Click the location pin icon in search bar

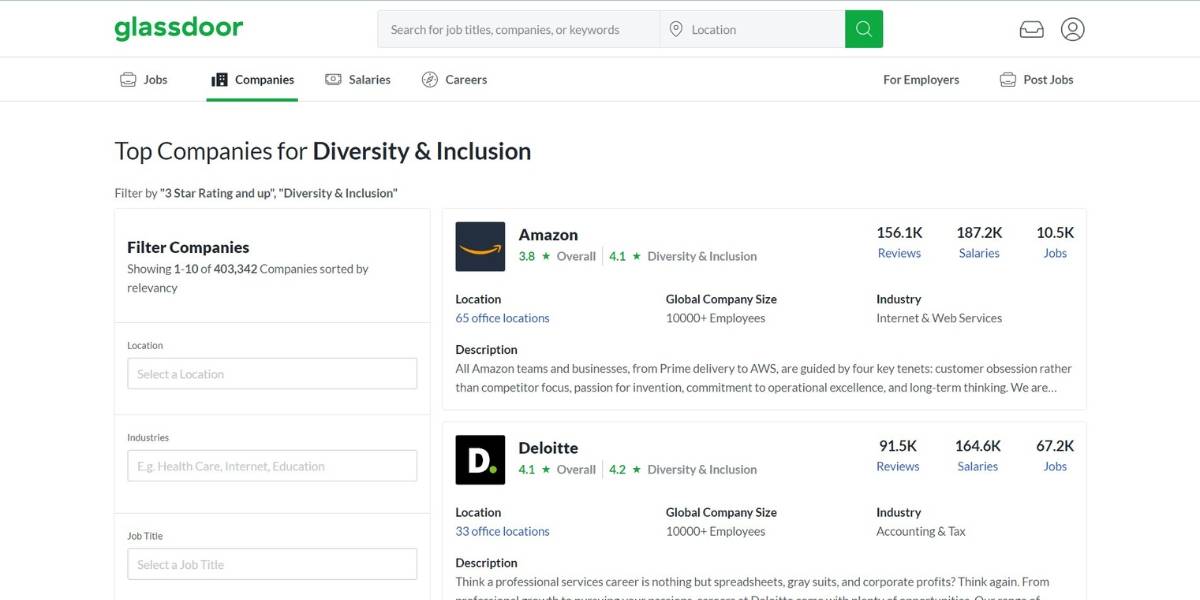point(676,30)
